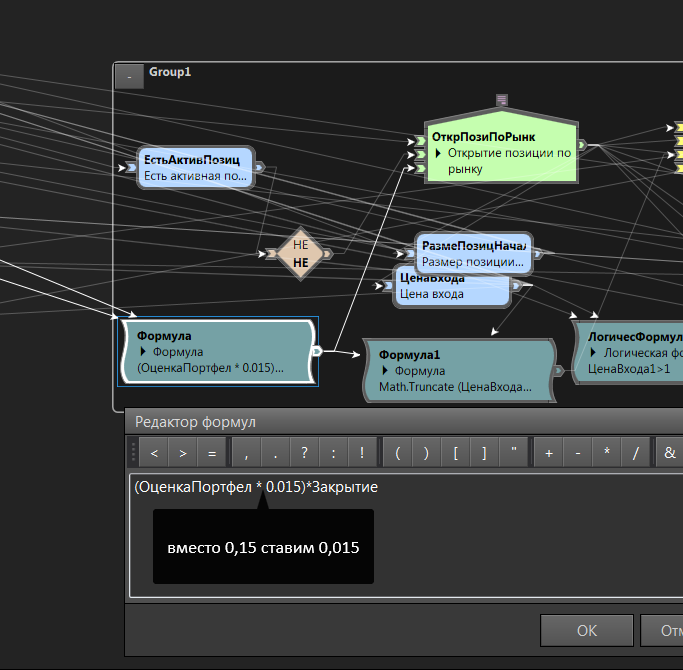Insert the exclamation mark operator
The height and width of the screenshot is (670, 683).
pyautogui.click(x=362, y=453)
